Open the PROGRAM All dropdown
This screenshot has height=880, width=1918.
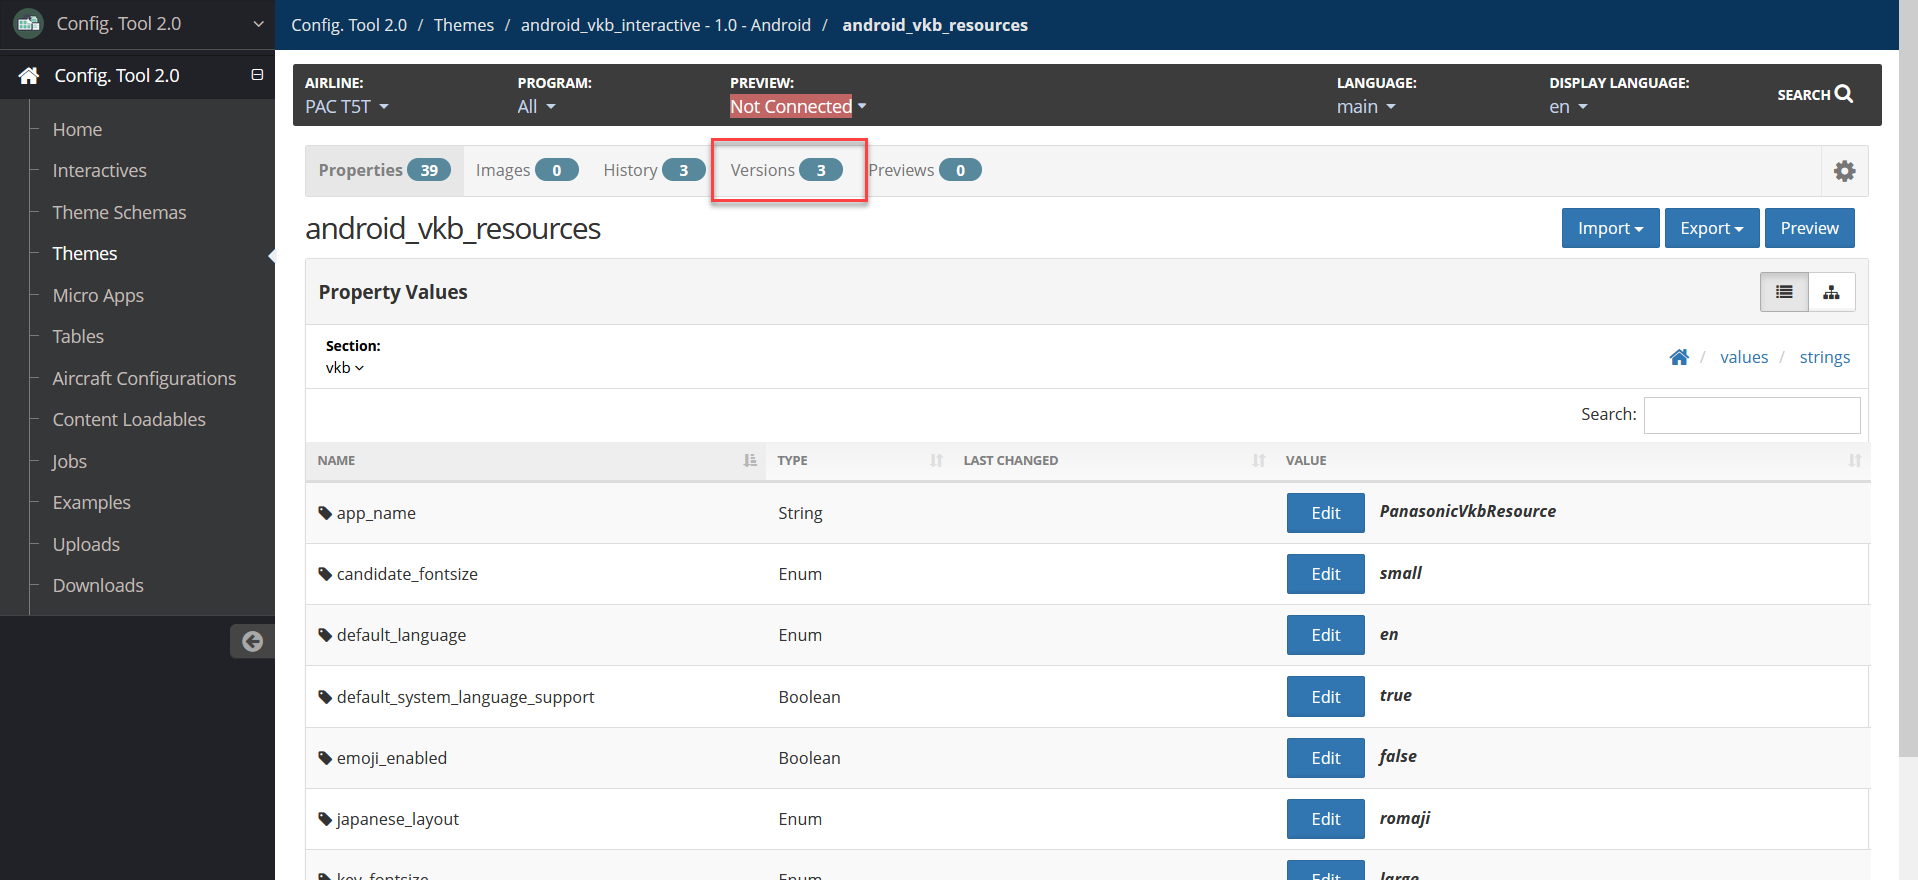(x=536, y=106)
